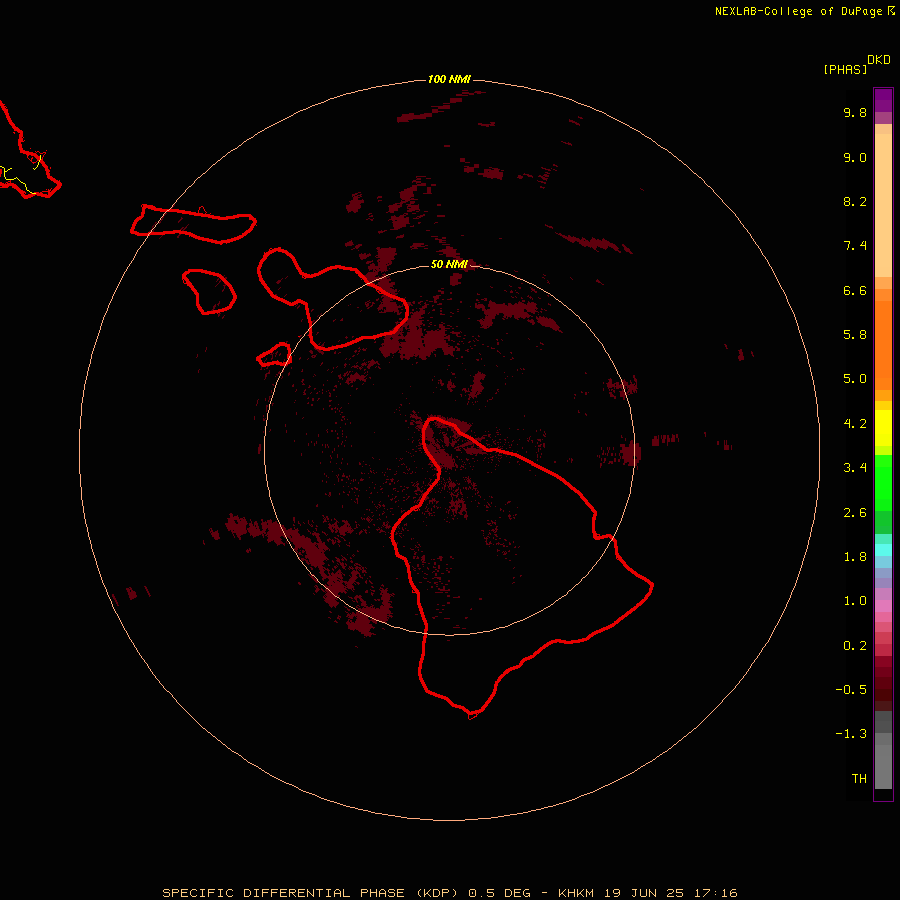900x900 pixels.
Task: Click the 1.8 value on color scale
Action: 855,557
